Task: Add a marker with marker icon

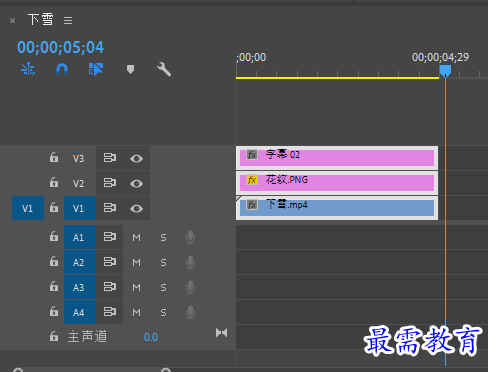Action: pyautogui.click(x=130, y=69)
